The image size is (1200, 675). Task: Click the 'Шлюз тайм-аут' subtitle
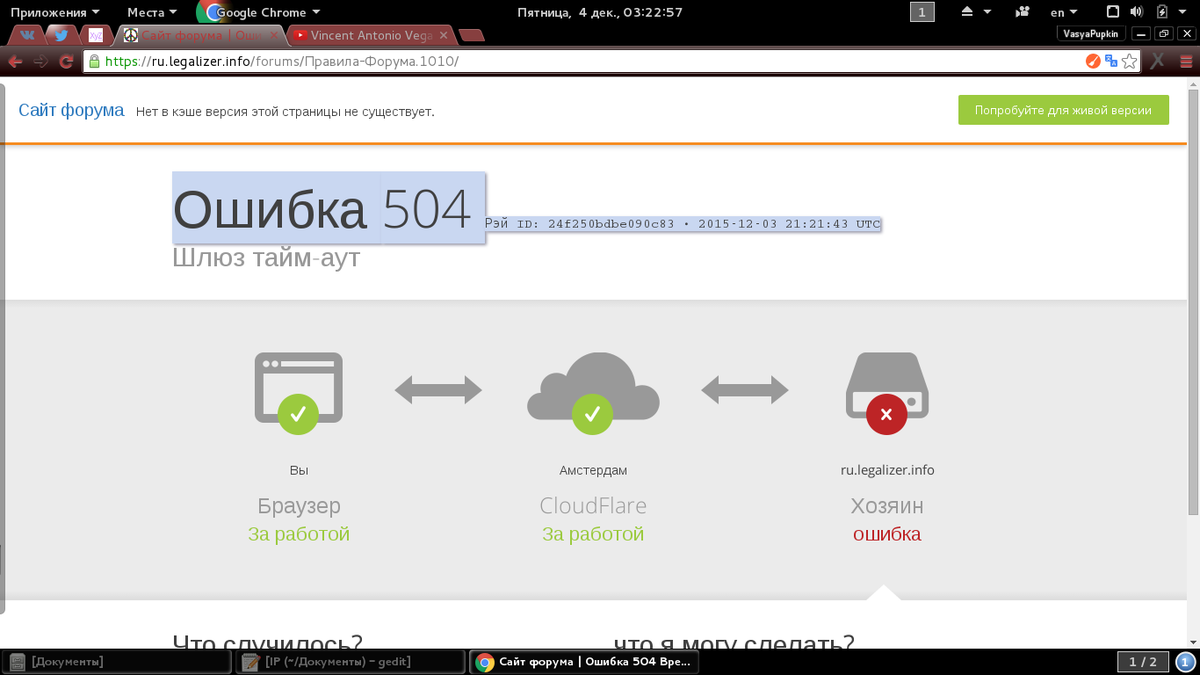[x=266, y=257]
